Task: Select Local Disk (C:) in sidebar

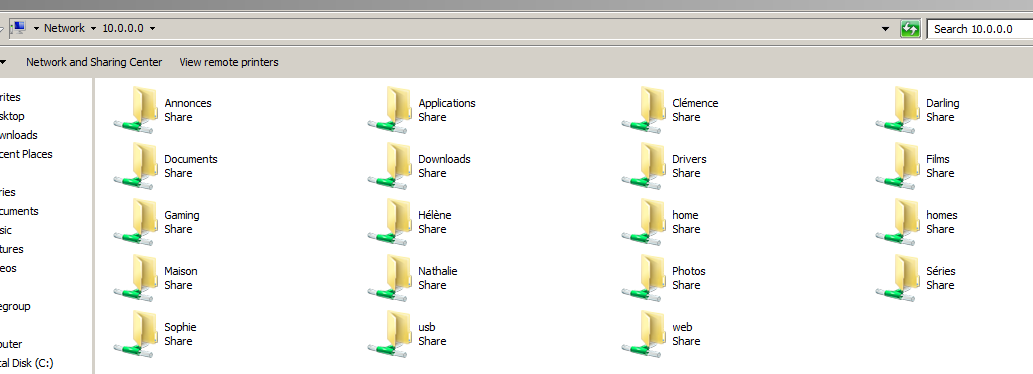Action: pos(26,363)
